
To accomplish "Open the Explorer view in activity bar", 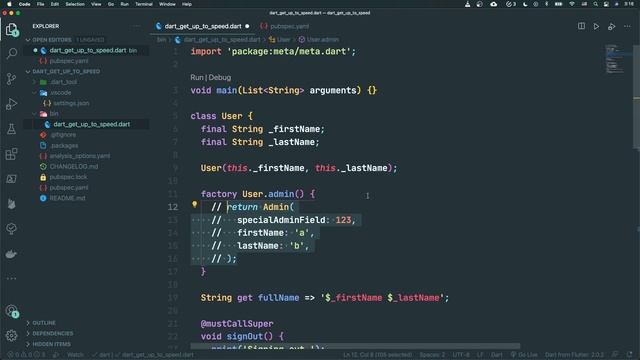I will click(x=11, y=30).
